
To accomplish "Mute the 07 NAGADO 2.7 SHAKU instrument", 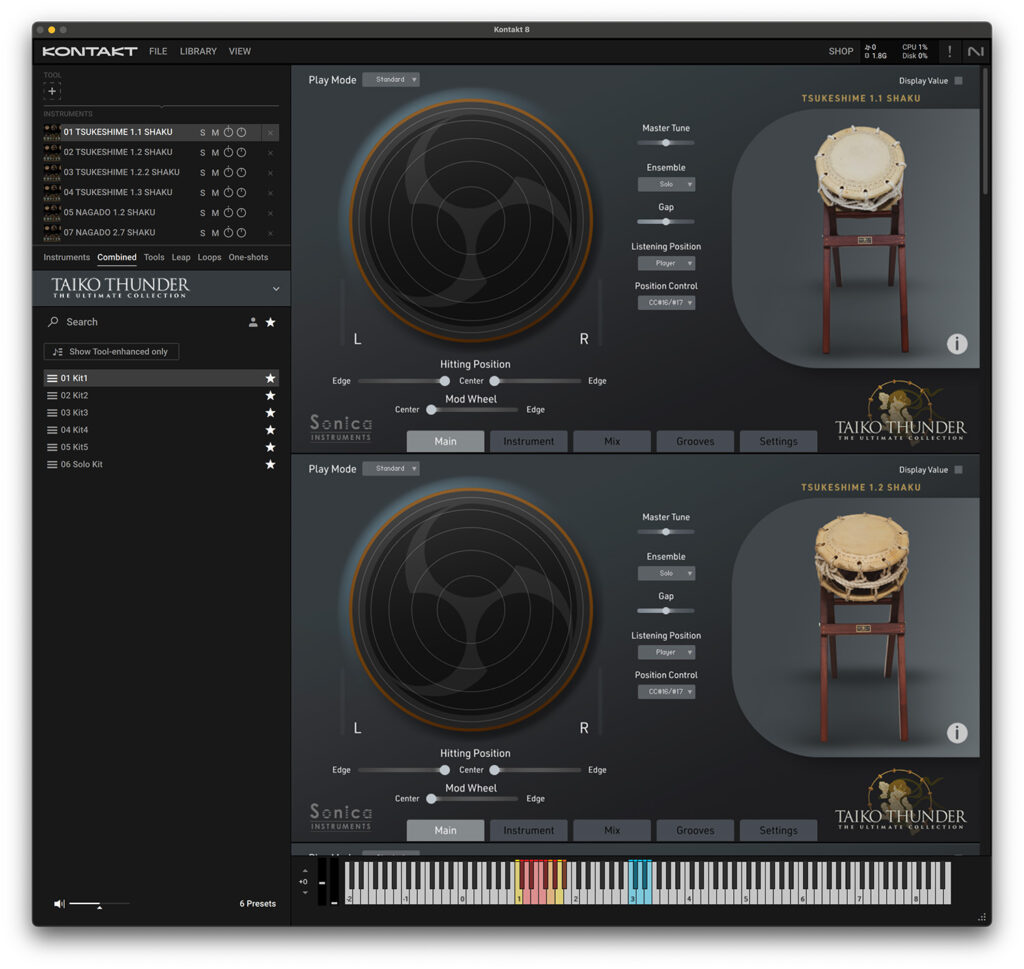I will (x=215, y=233).
